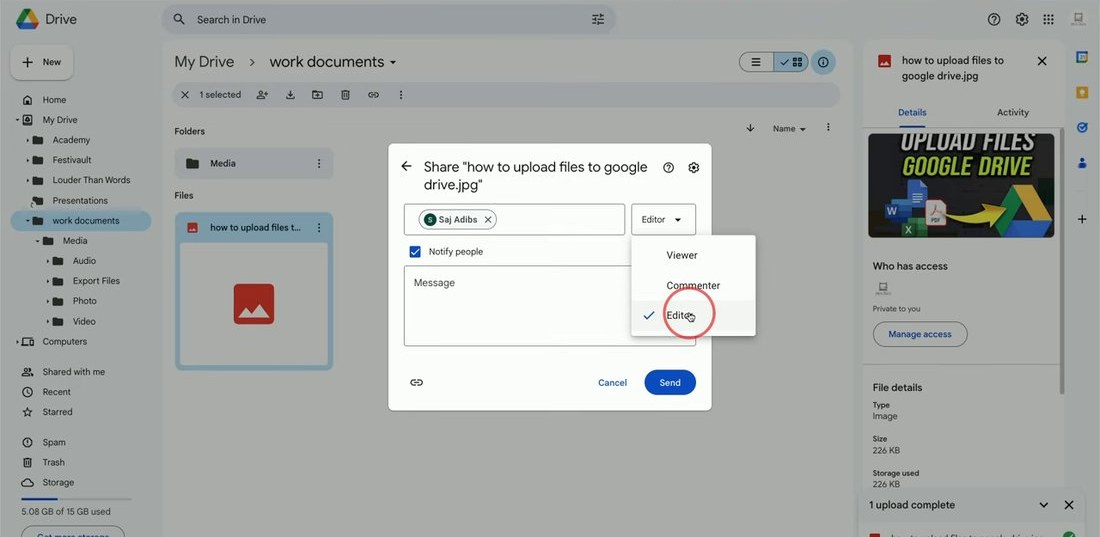This screenshot has height=537, width=1100.
Task: Switch to list layout view
Action: click(756, 62)
